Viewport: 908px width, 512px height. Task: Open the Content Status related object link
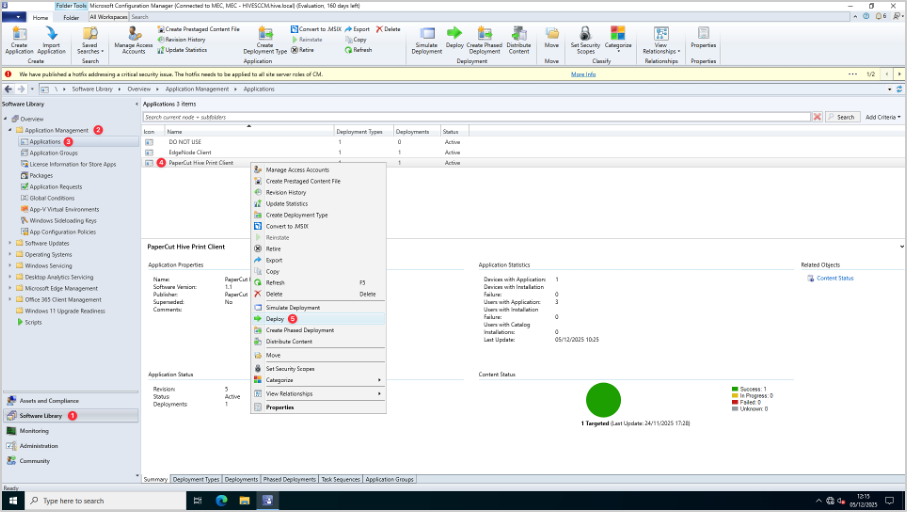click(834, 278)
